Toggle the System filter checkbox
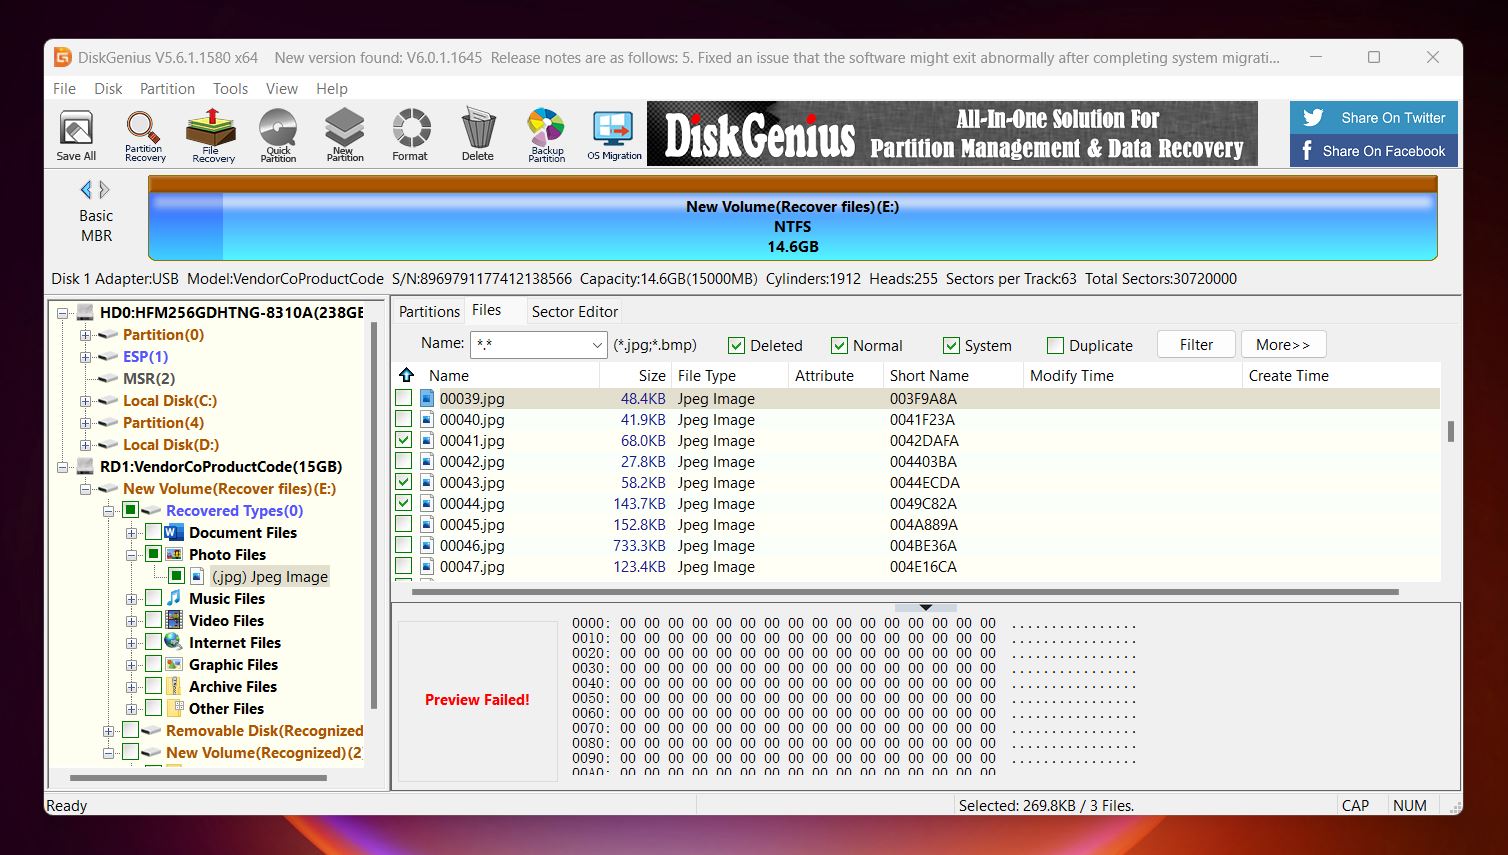This screenshot has height=855, width=1508. pyautogui.click(x=951, y=345)
